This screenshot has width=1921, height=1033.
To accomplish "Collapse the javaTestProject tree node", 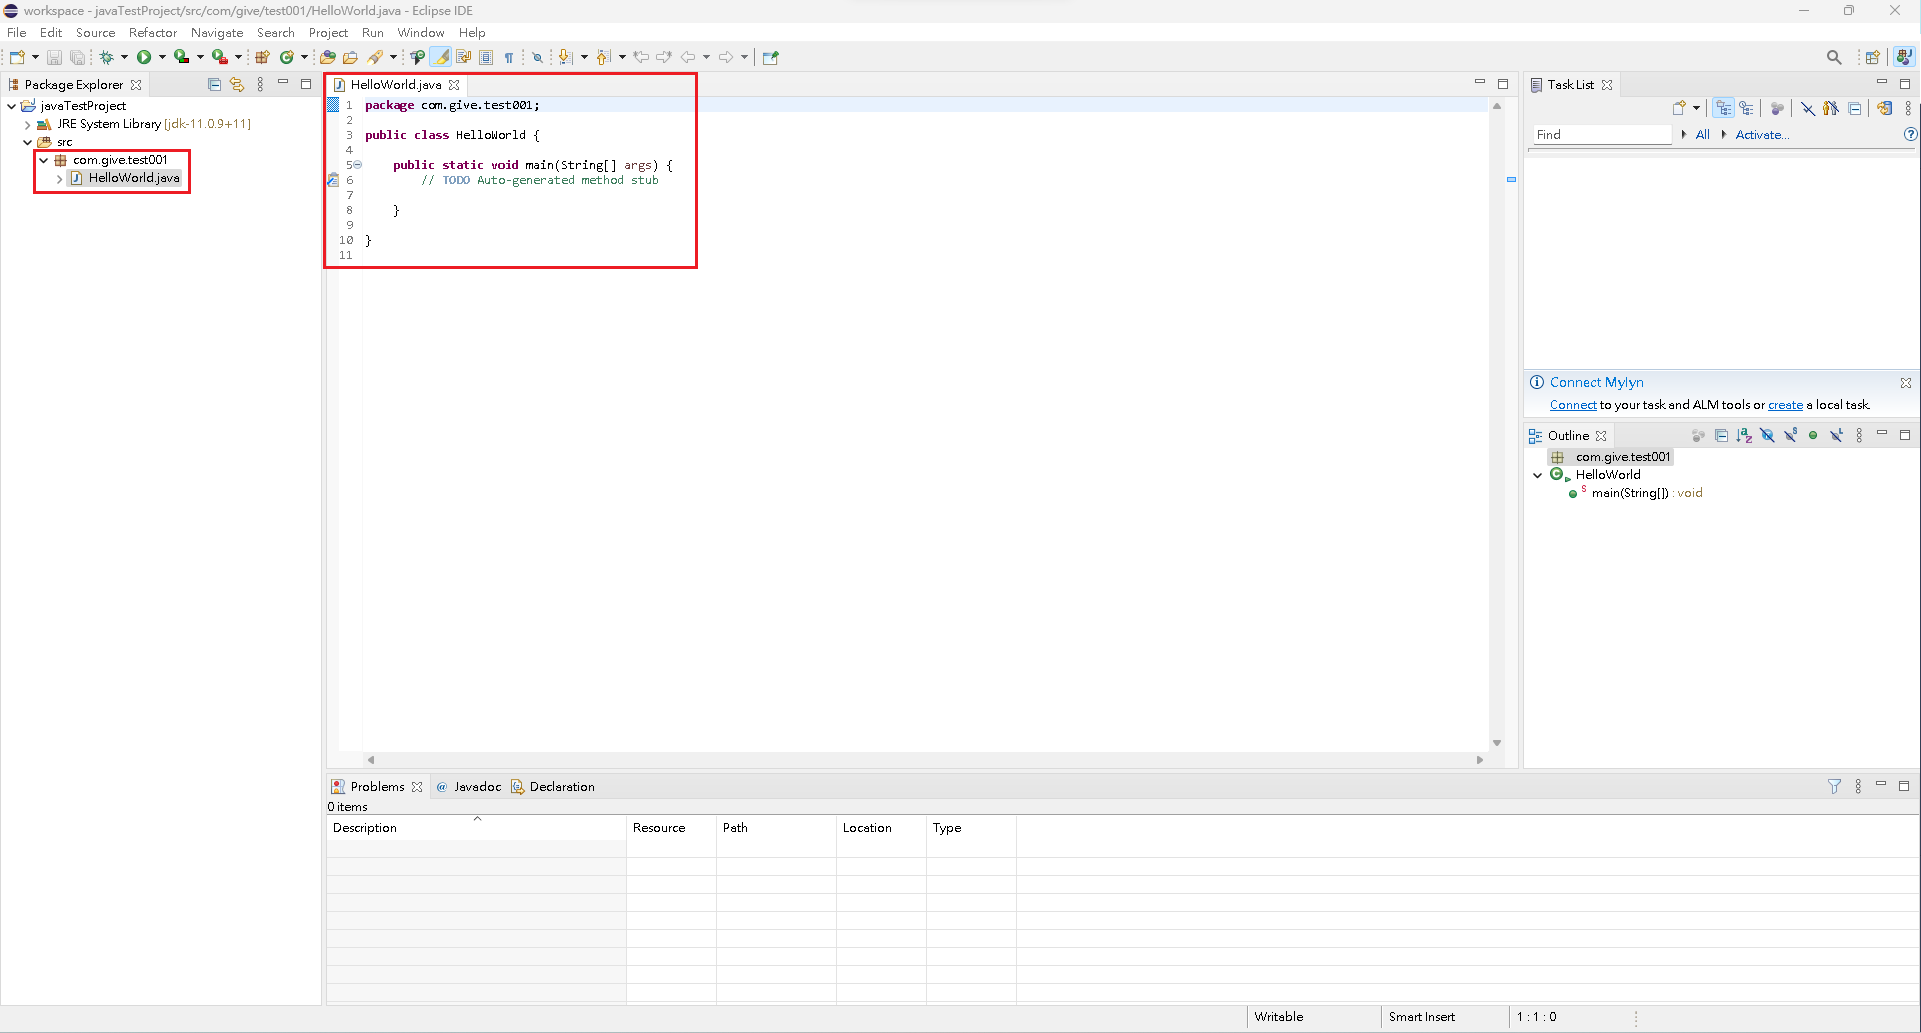I will [x=12, y=106].
